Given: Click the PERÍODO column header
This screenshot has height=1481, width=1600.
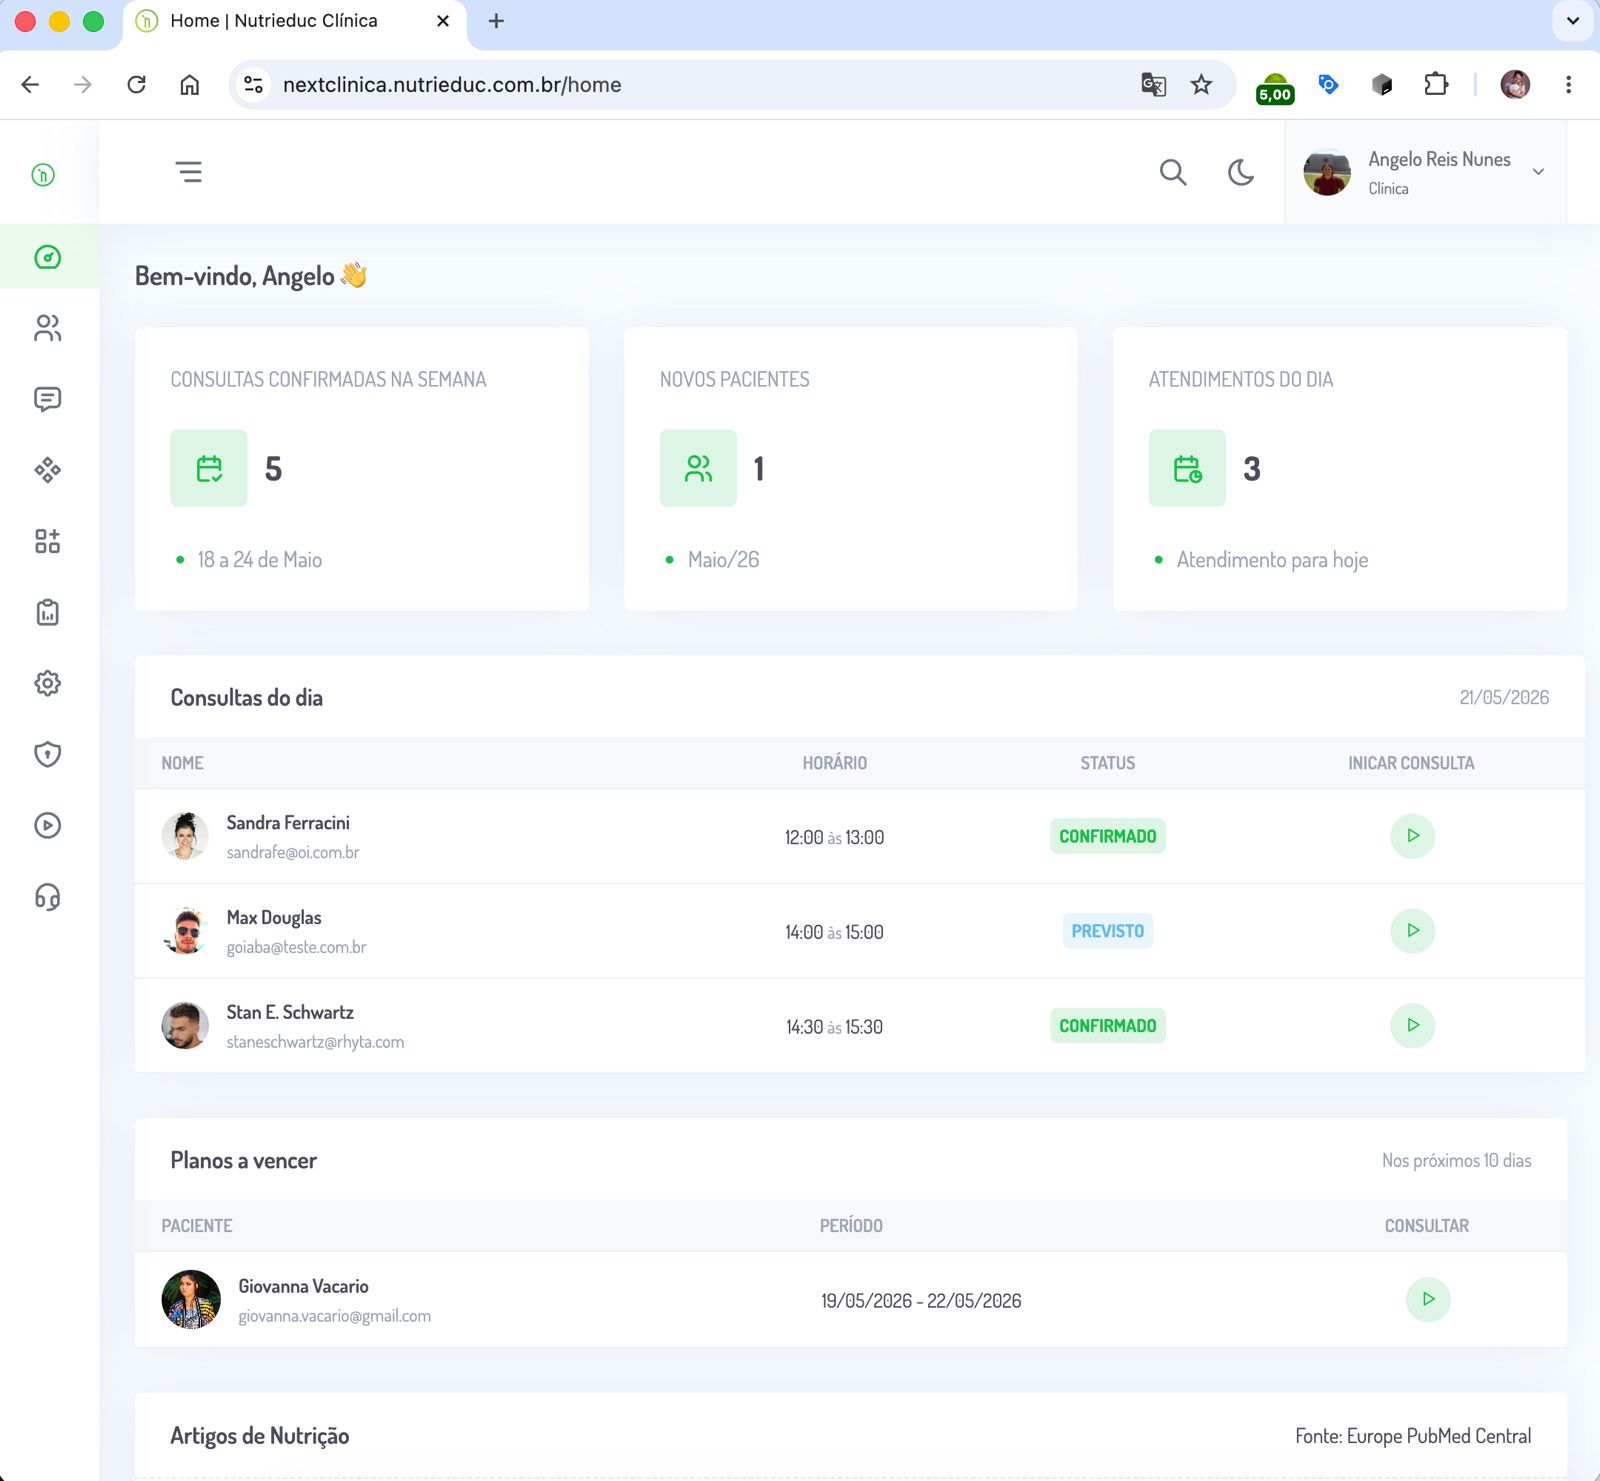Looking at the screenshot, I should point(851,1226).
